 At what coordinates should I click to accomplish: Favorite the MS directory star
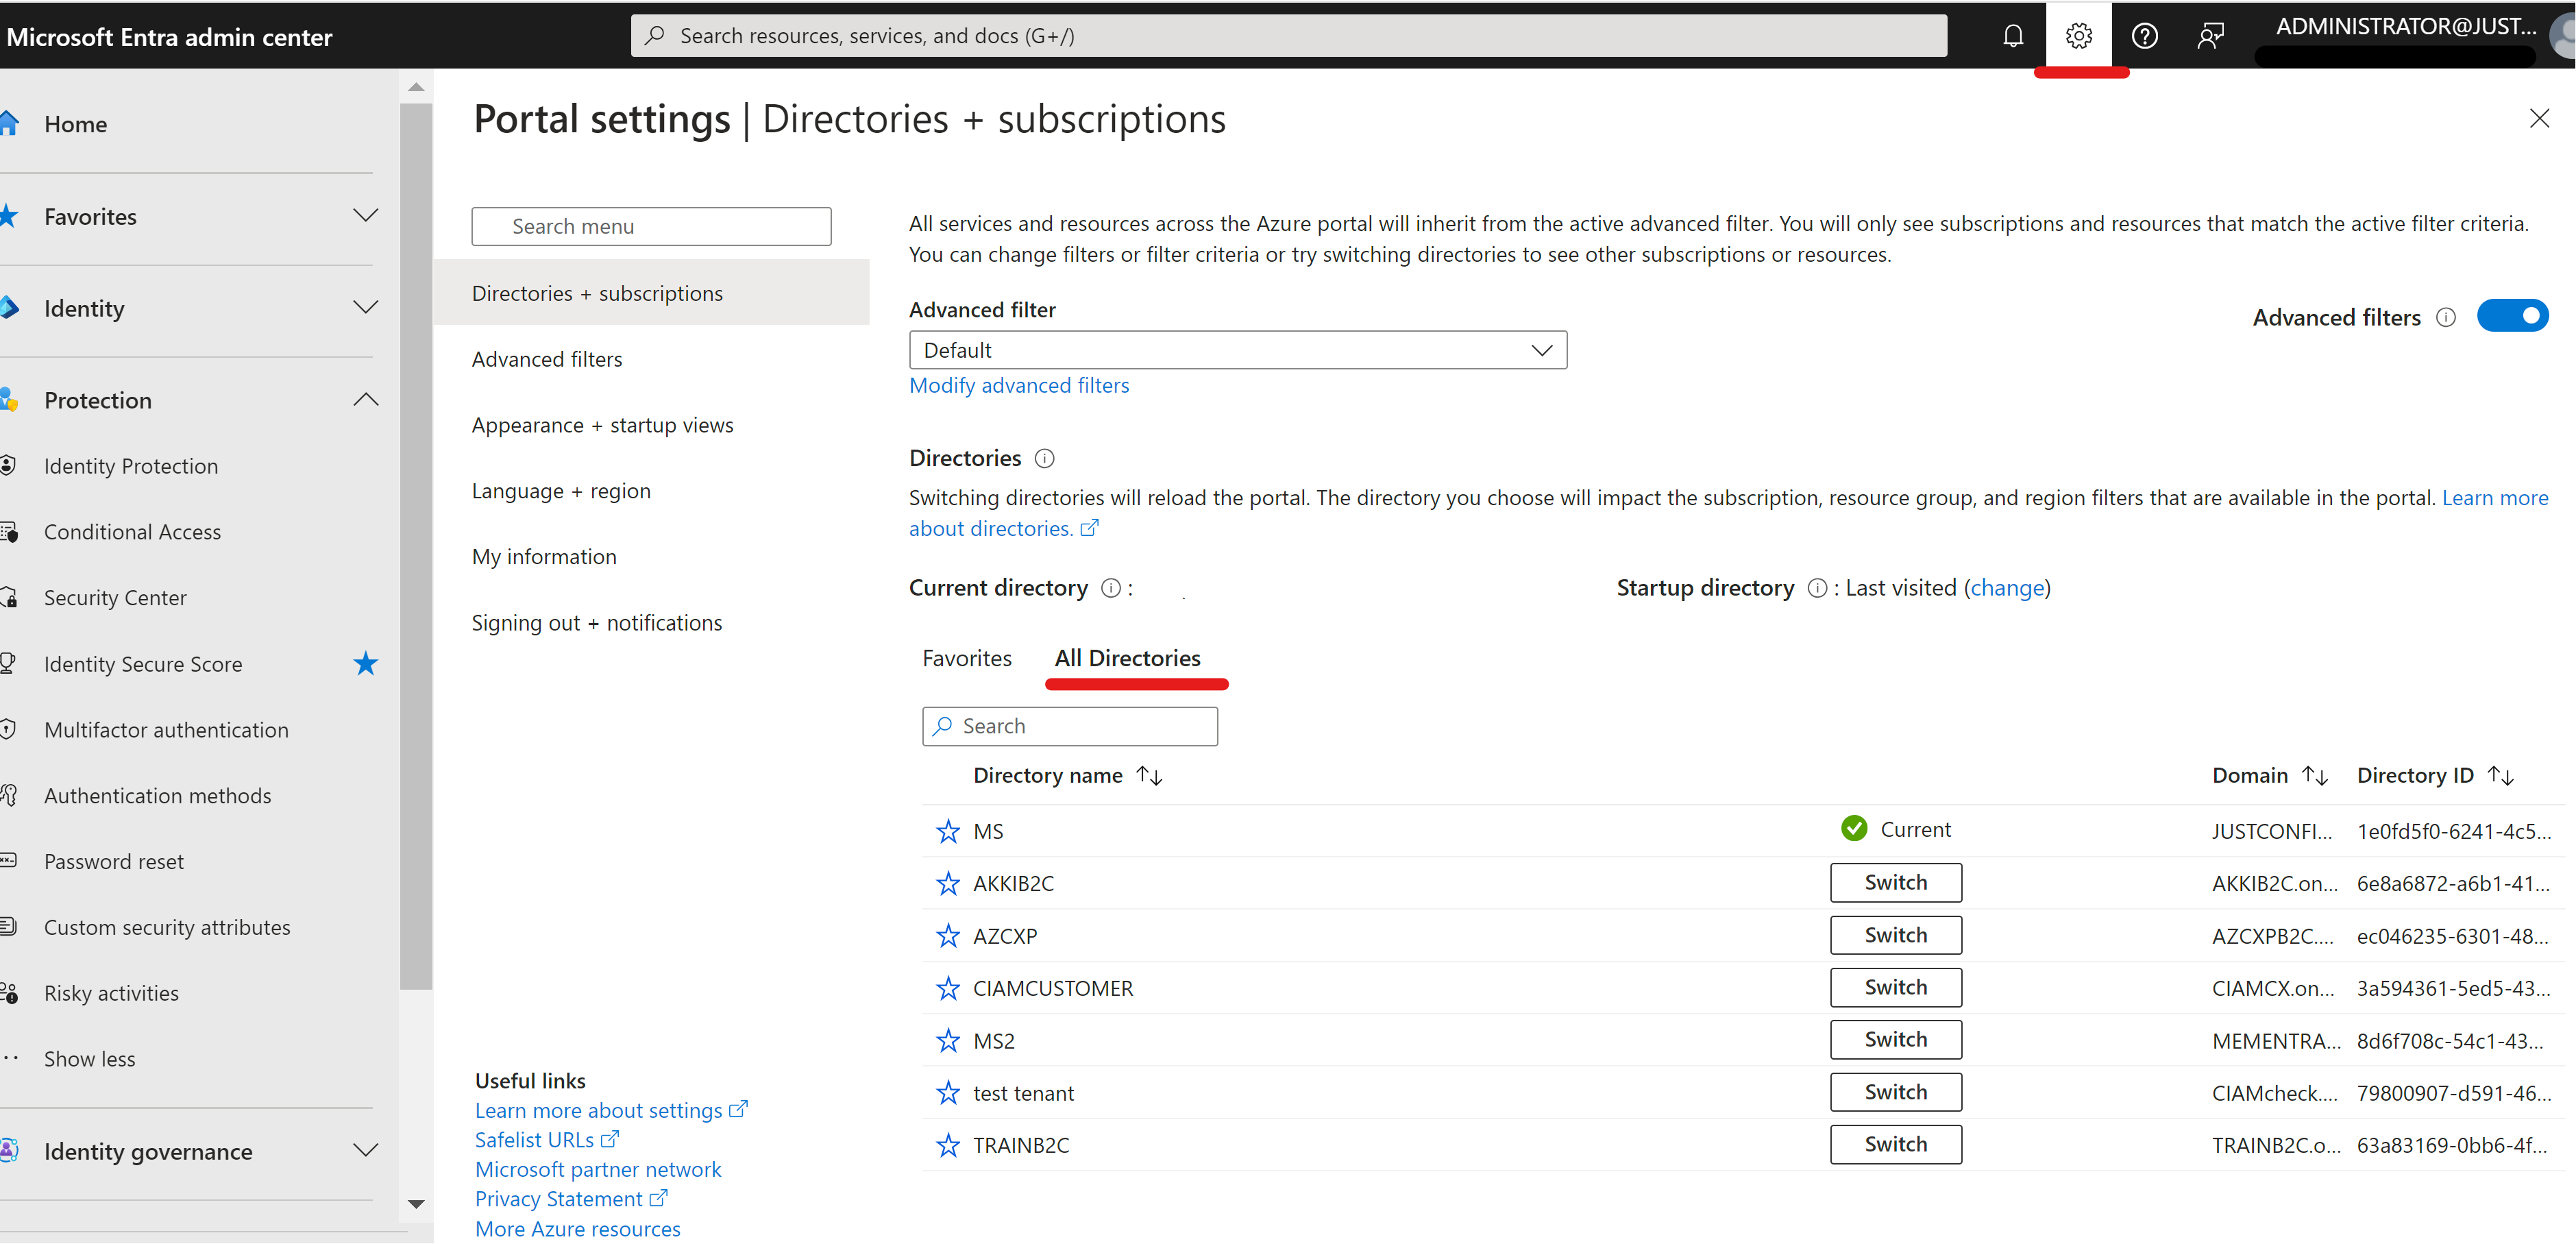point(947,831)
